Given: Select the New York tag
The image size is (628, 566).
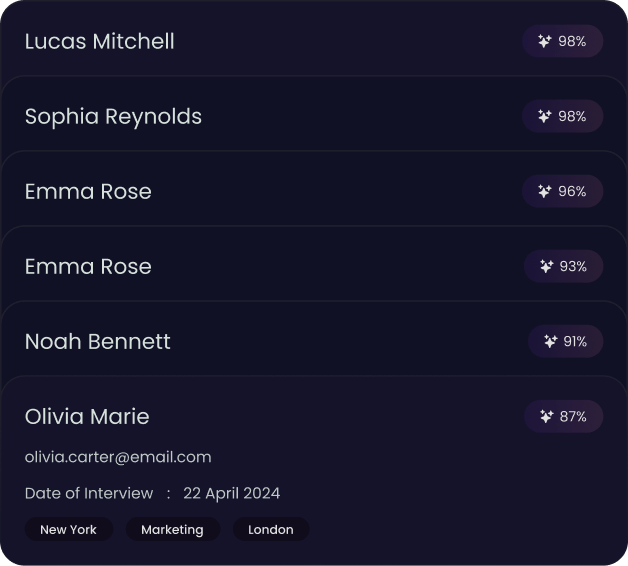Looking at the screenshot, I should [68, 529].
